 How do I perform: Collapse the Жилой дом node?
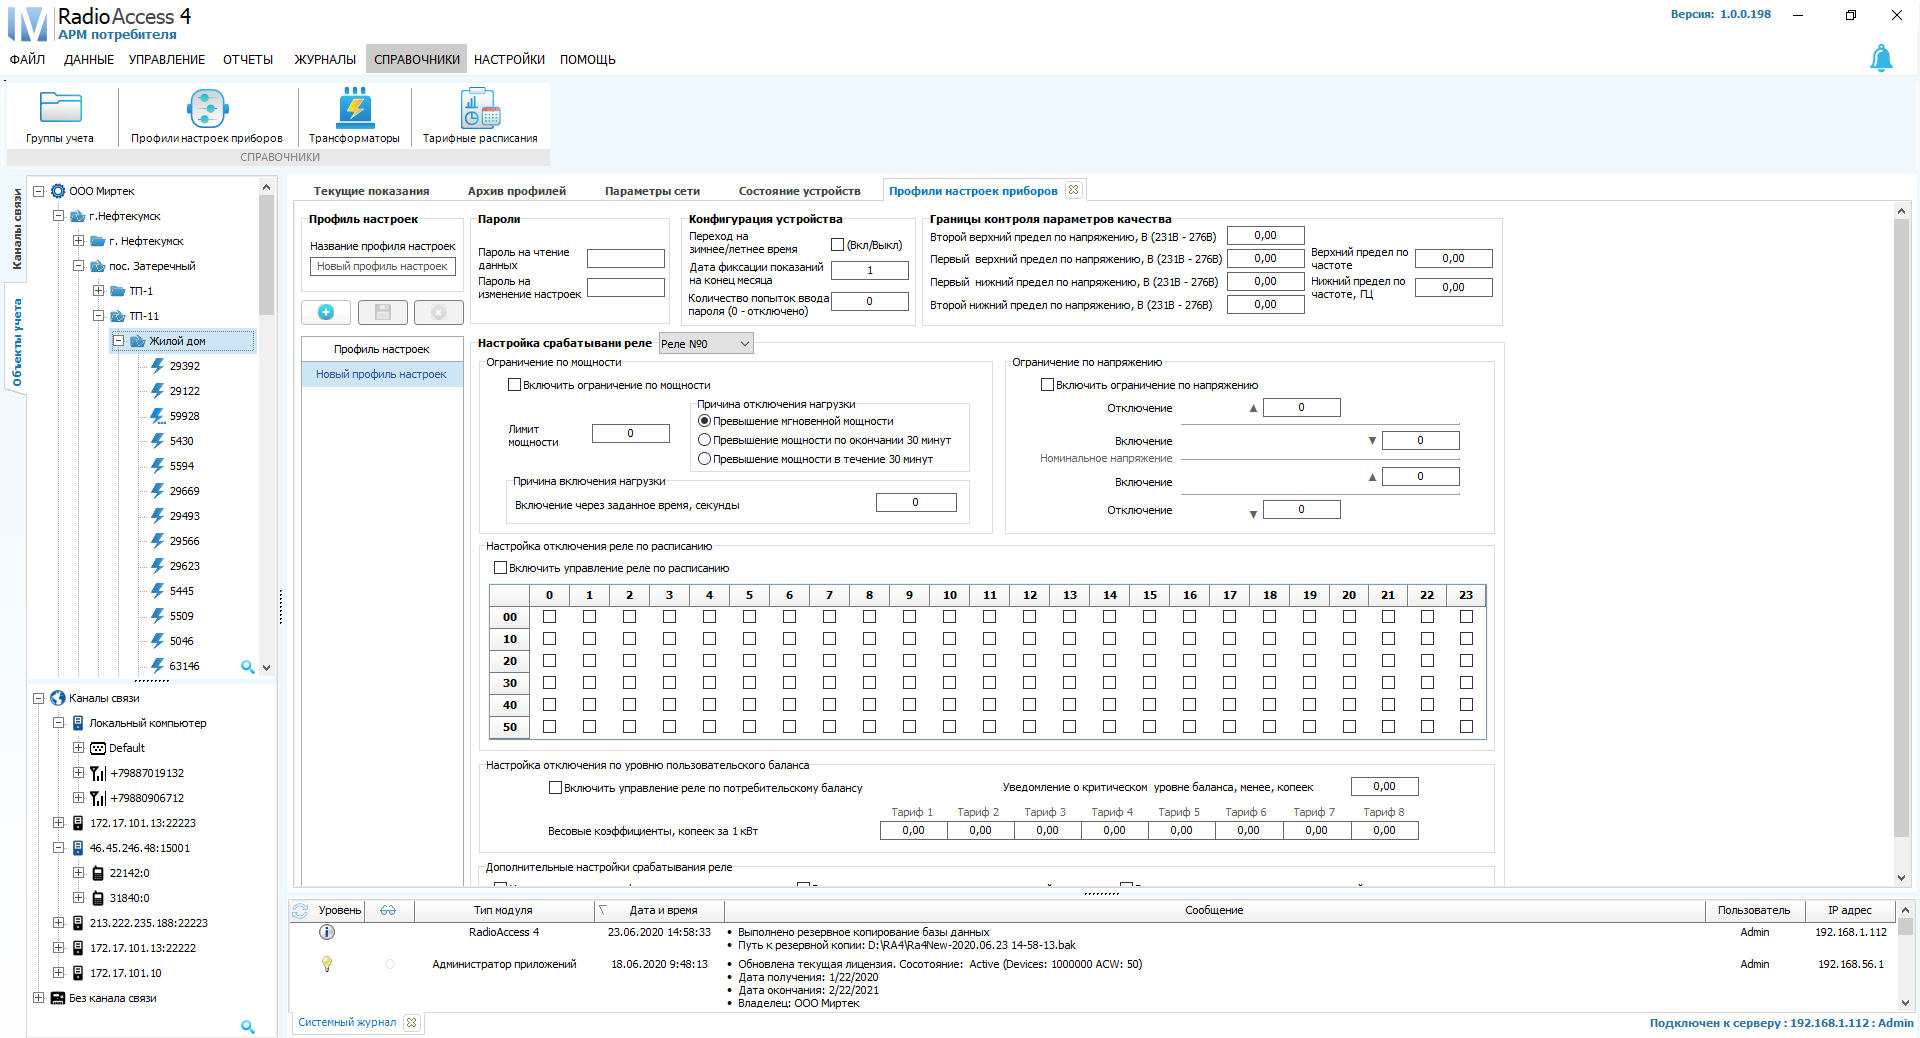[118, 341]
